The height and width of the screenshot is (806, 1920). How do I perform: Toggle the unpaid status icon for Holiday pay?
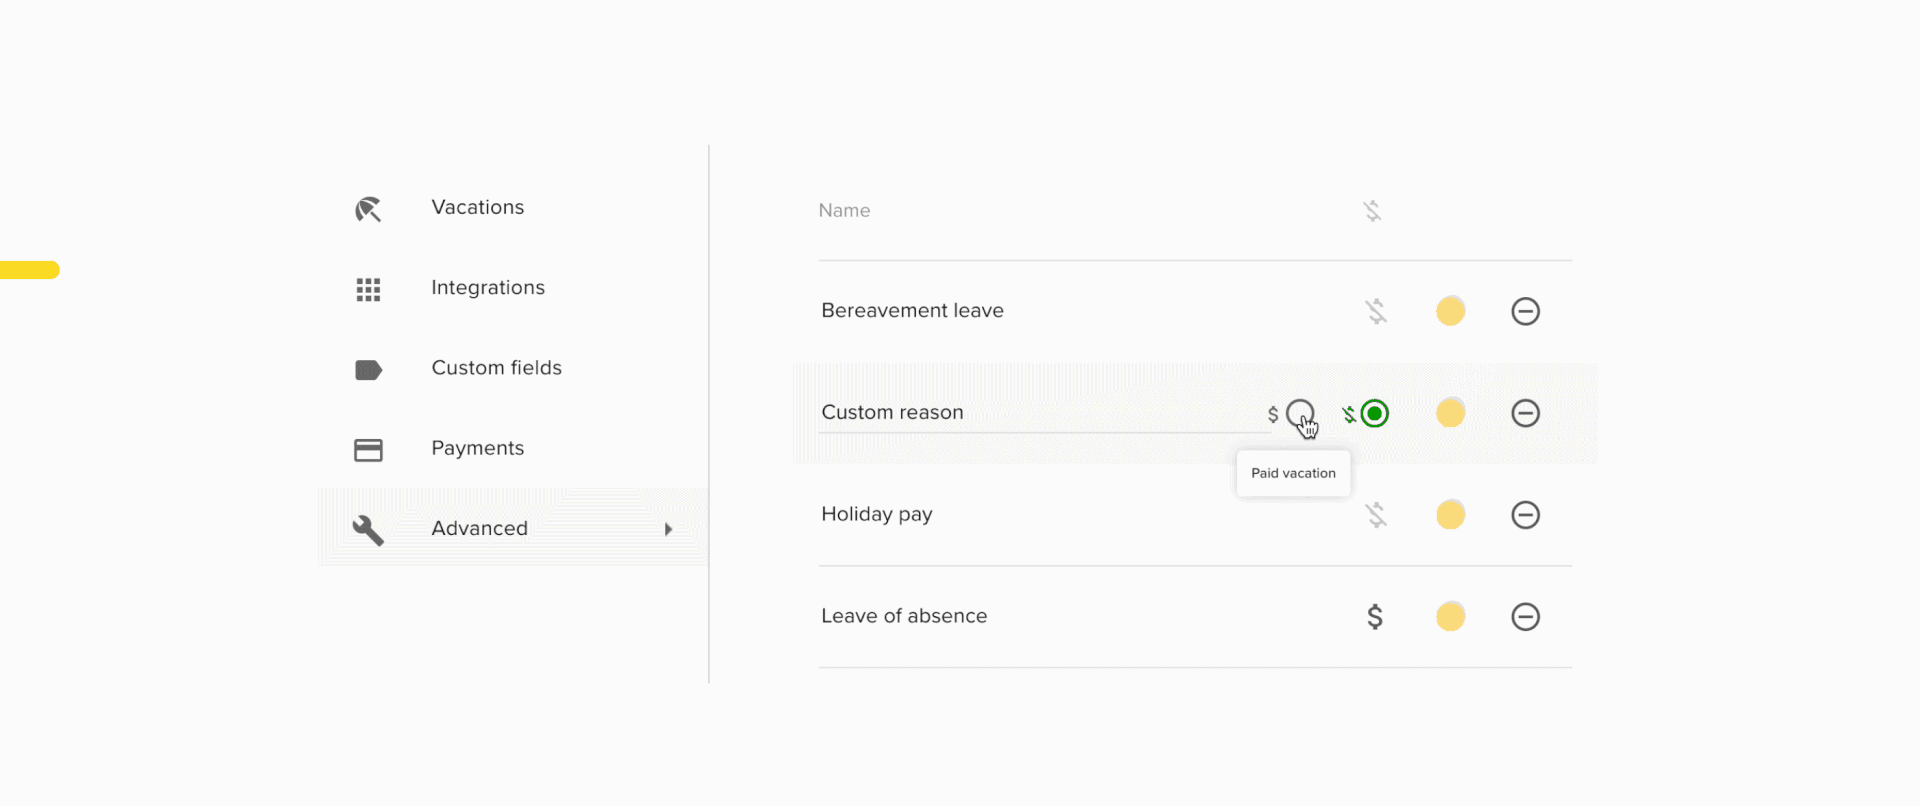[x=1376, y=515]
